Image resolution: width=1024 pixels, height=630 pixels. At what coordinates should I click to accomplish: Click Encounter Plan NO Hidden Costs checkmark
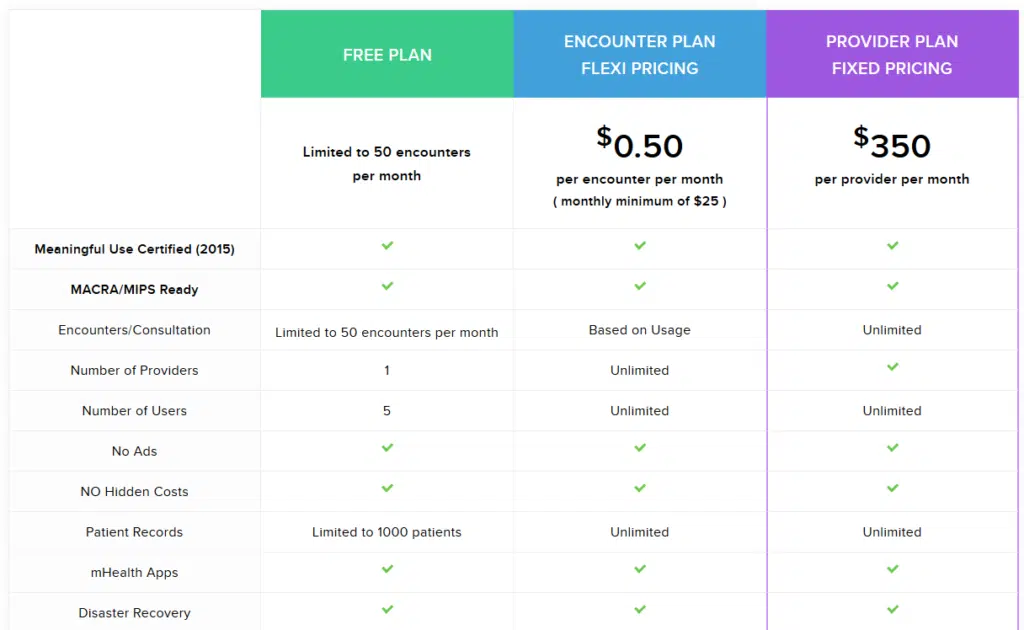pyautogui.click(x=640, y=488)
